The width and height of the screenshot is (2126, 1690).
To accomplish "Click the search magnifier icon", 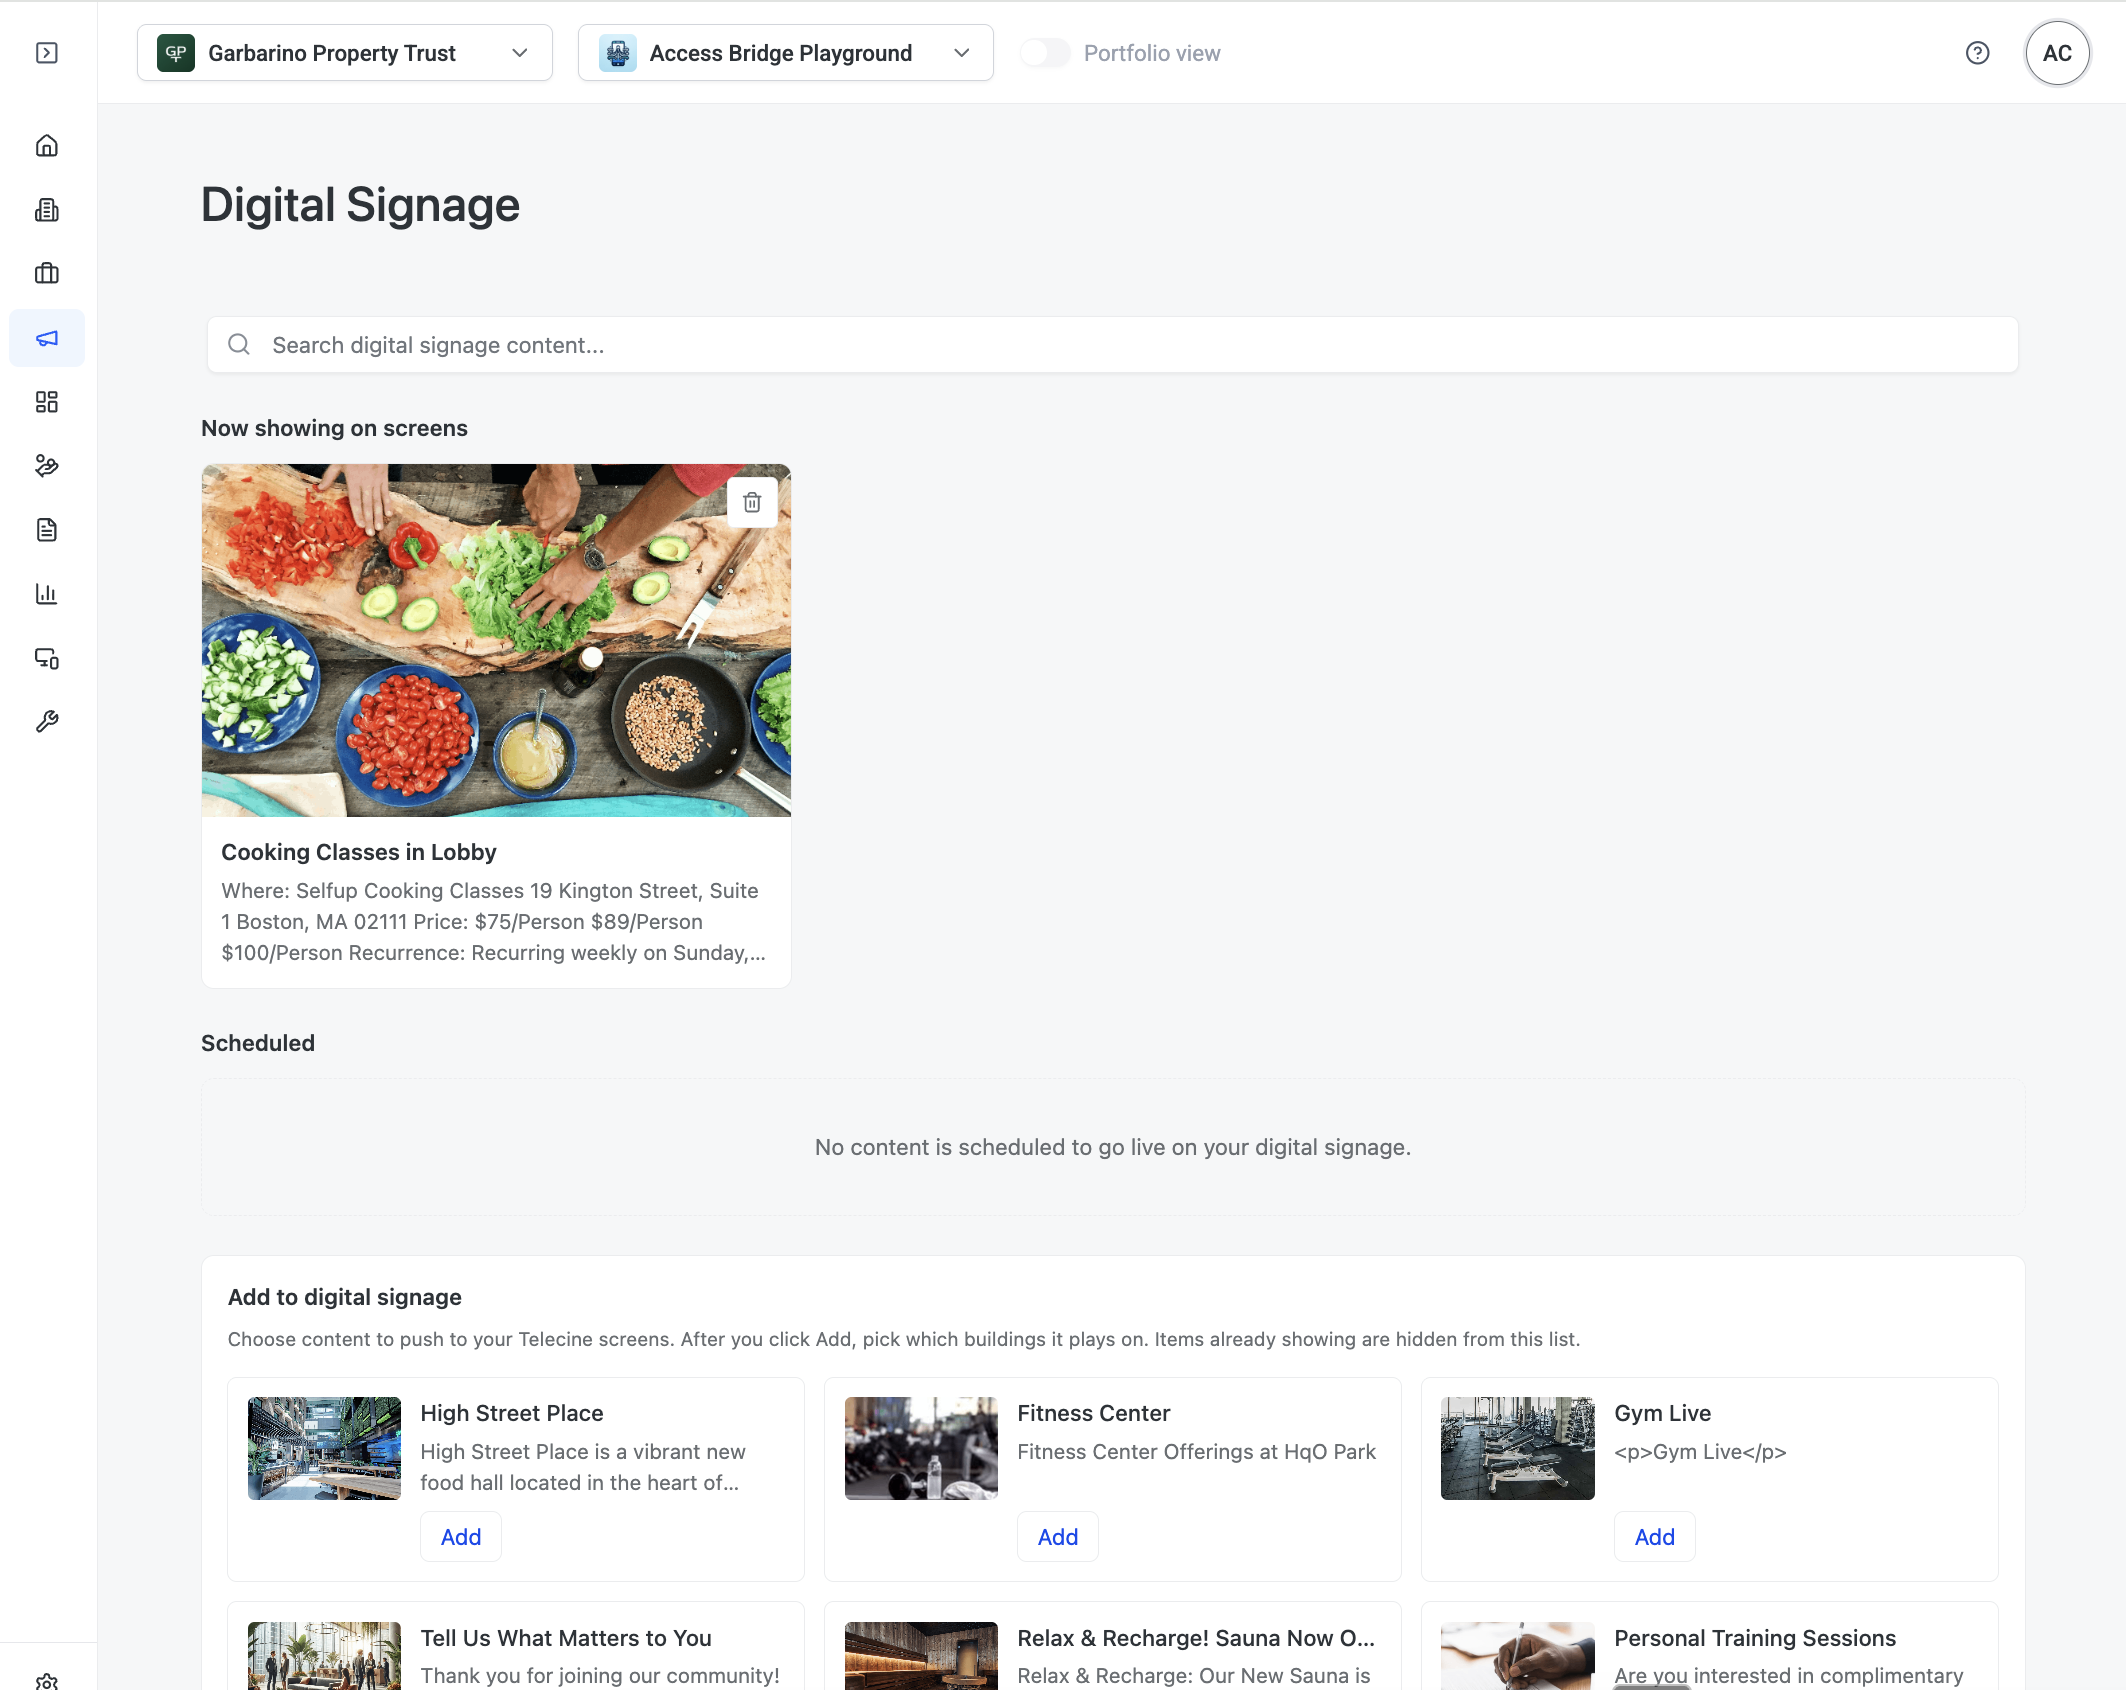I will pyautogui.click(x=239, y=345).
